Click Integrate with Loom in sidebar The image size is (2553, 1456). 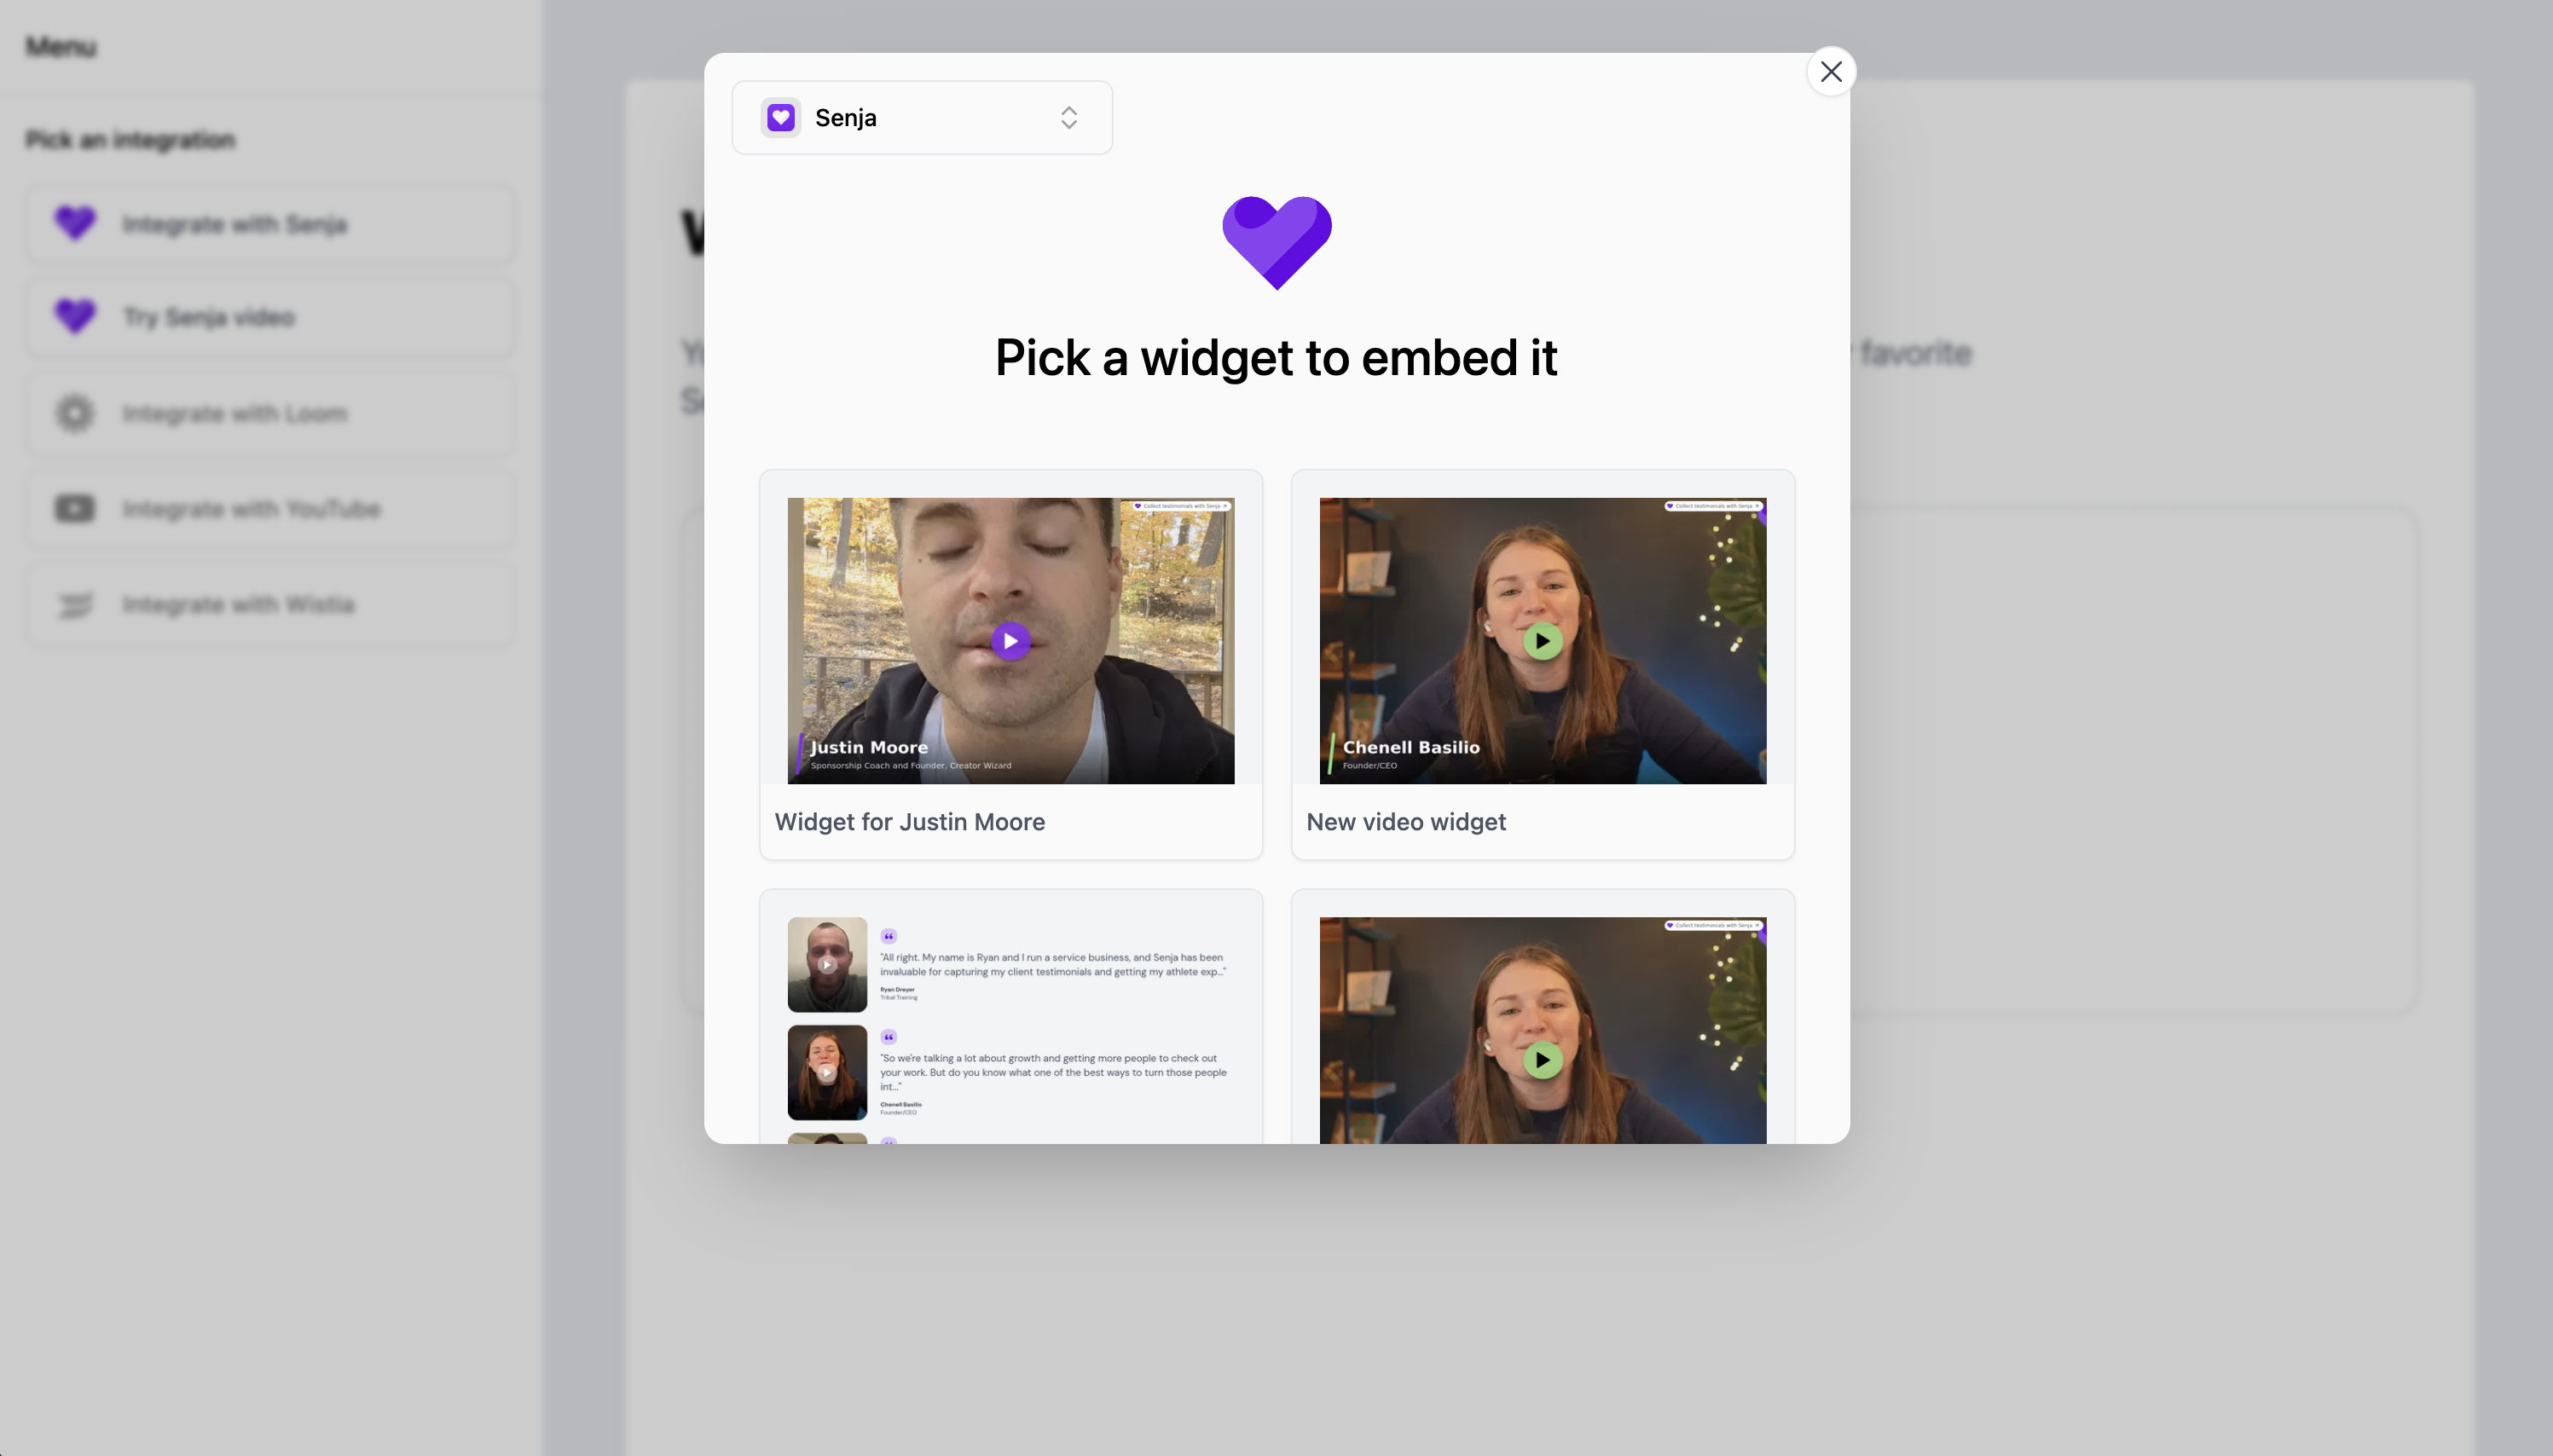click(270, 414)
